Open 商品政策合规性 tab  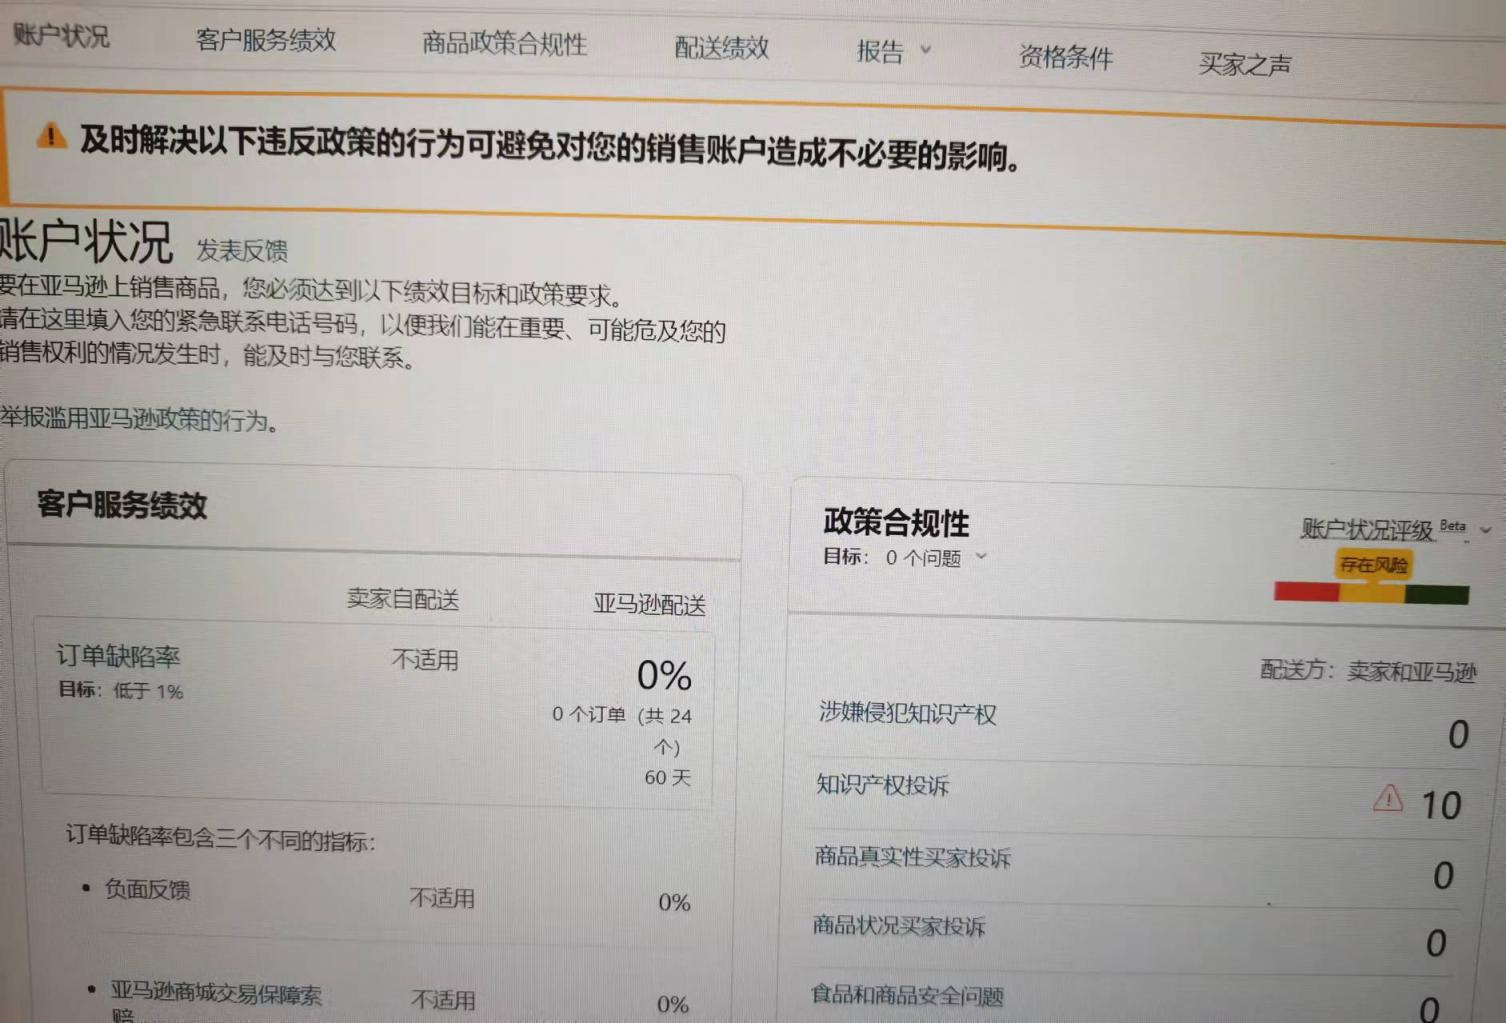[x=504, y=44]
